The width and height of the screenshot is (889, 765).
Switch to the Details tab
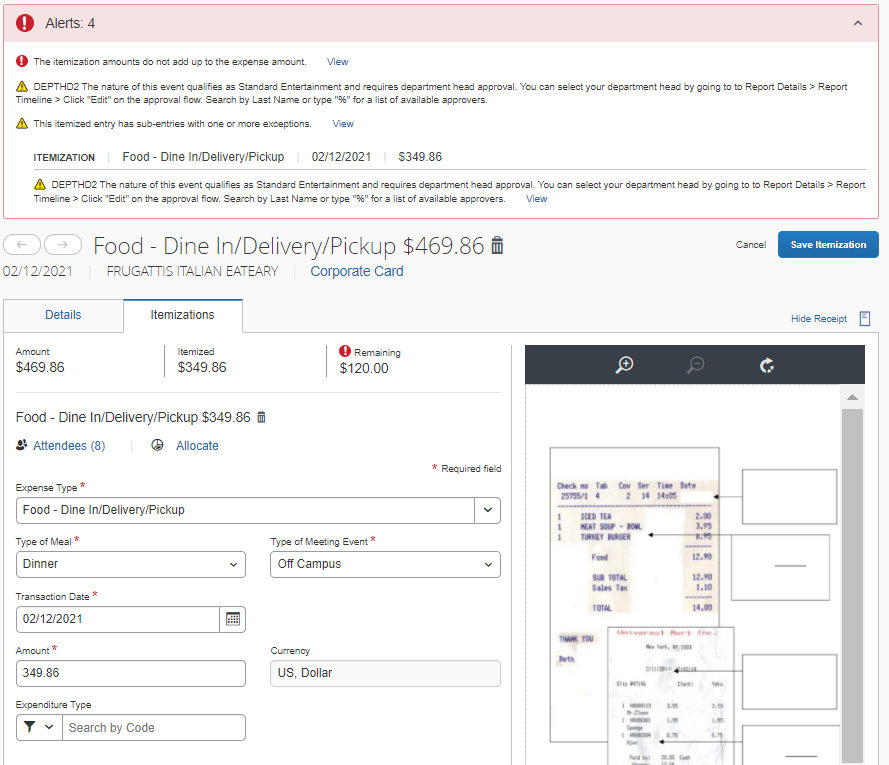pos(63,315)
